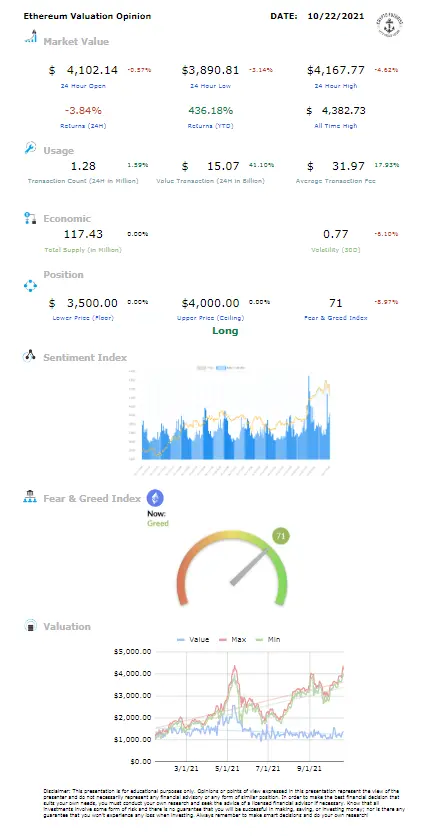437x837 pixels.
Task: Click the Returns (24H) label
Action: pyautogui.click(x=83, y=126)
